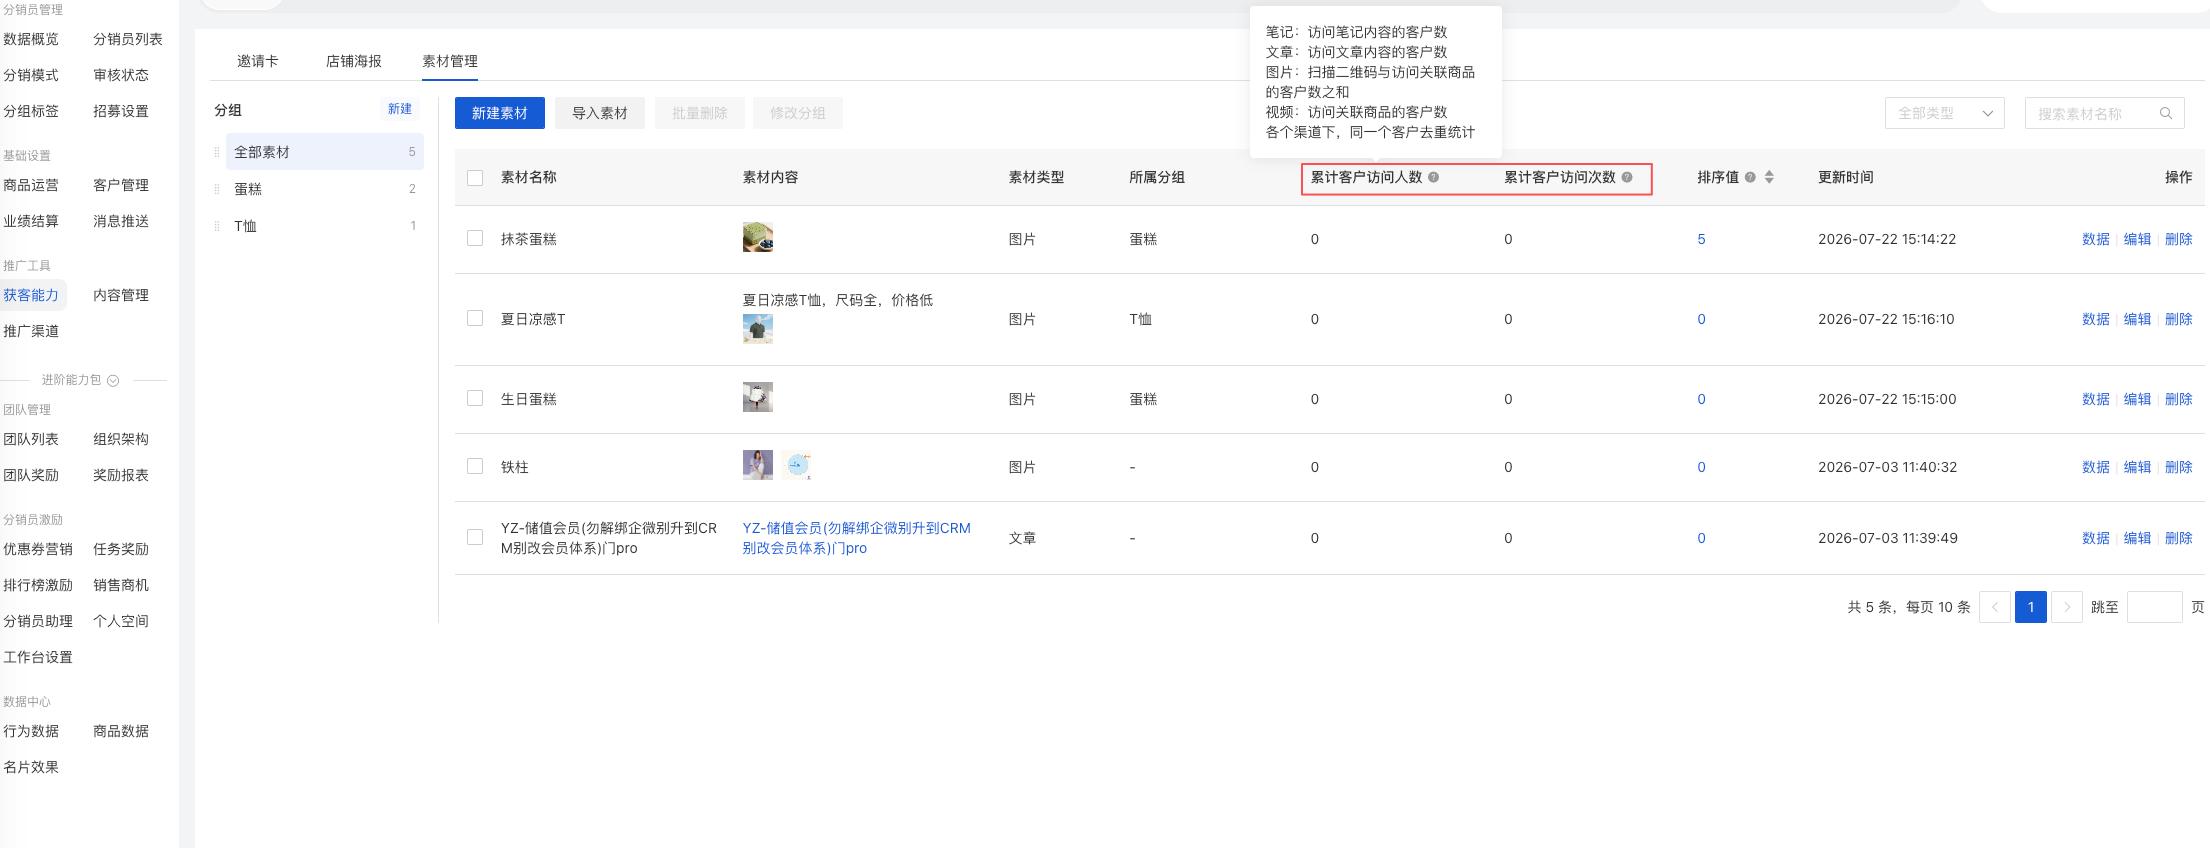Image resolution: width=2210 pixels, height=848 pixels.
Task: Go to previous page arrow
Action: [x=1995, y=607]
